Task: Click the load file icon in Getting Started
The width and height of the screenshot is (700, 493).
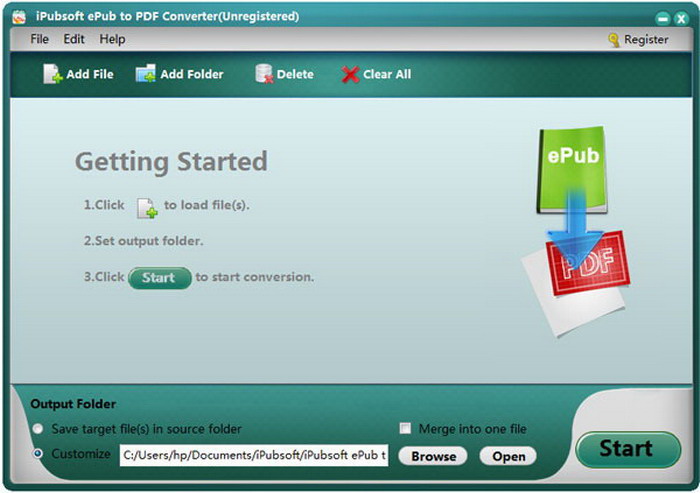Action: tap(147, 208)
